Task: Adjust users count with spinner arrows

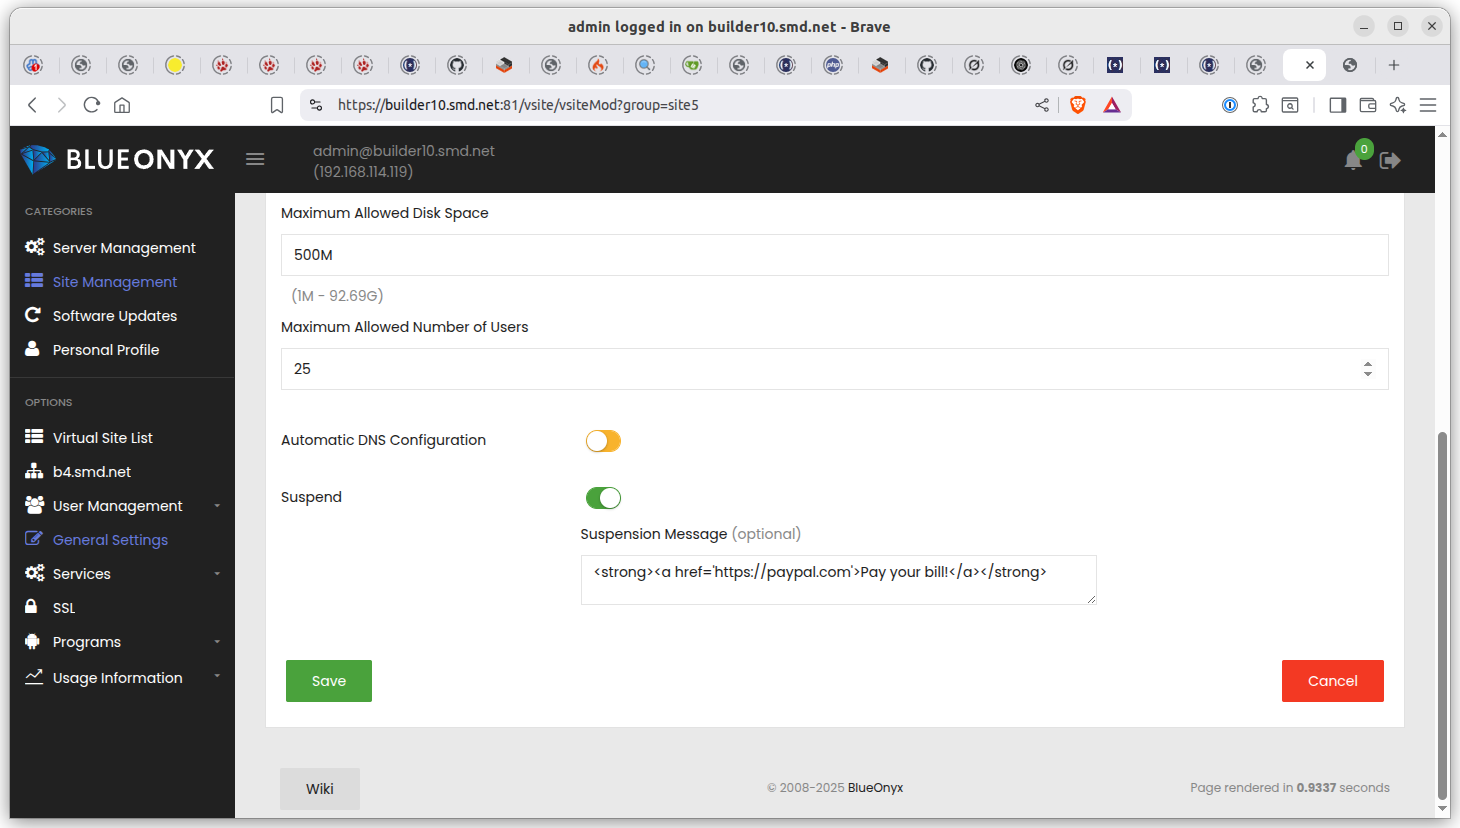Action: point(1367,369)
